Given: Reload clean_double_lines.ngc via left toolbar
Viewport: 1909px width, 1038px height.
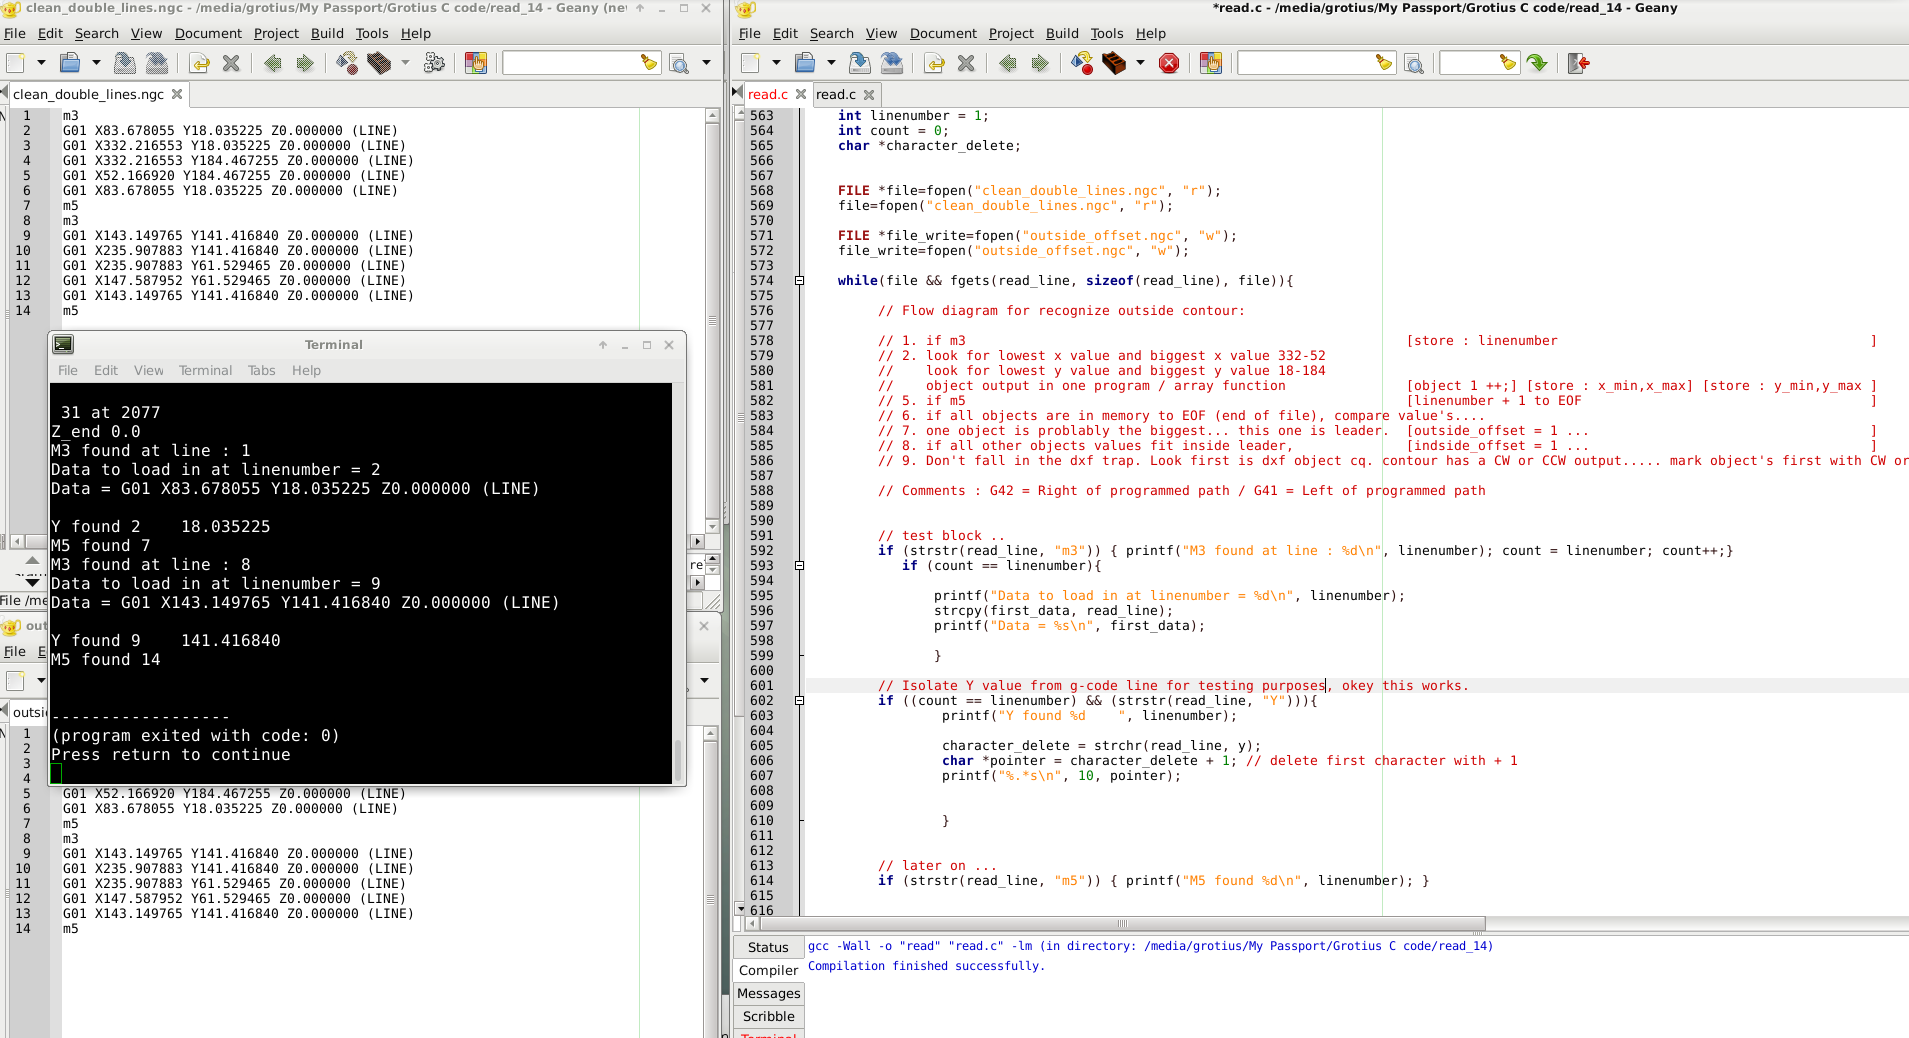Looking at the screenshot, I should 199,63.
